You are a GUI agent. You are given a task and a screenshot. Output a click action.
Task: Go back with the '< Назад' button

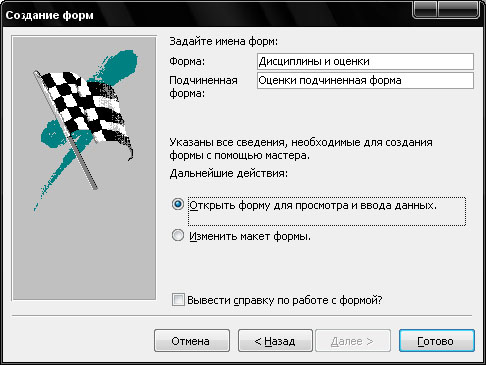point(275,341)
